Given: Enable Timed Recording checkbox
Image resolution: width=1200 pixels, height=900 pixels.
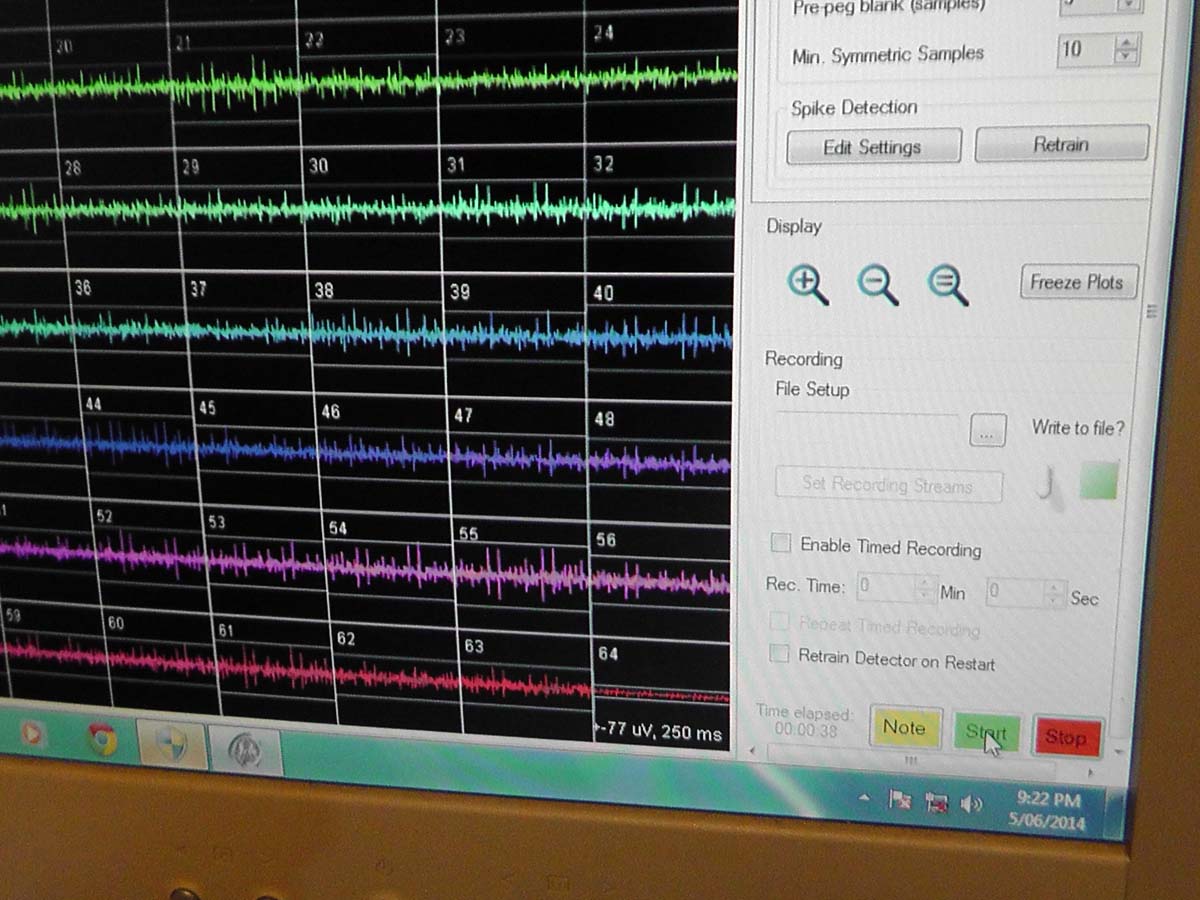Looking at the screenshot, I should pyautogui.click(x=780, y=543).
